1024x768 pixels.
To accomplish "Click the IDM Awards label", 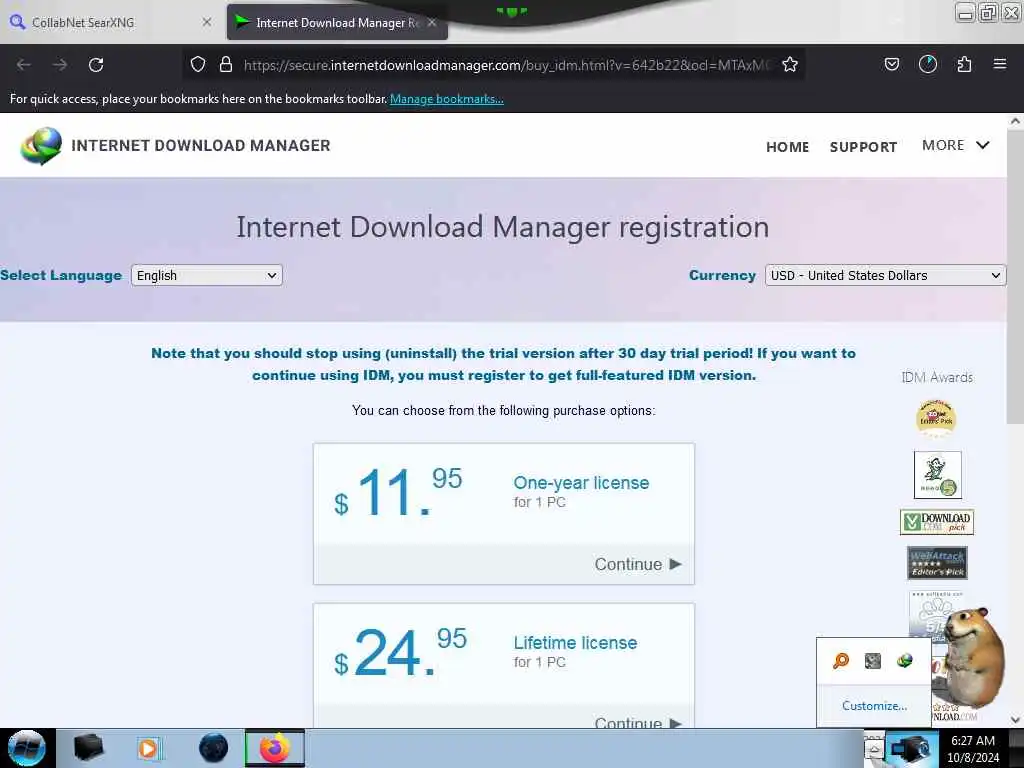I will tap(937, 377).
